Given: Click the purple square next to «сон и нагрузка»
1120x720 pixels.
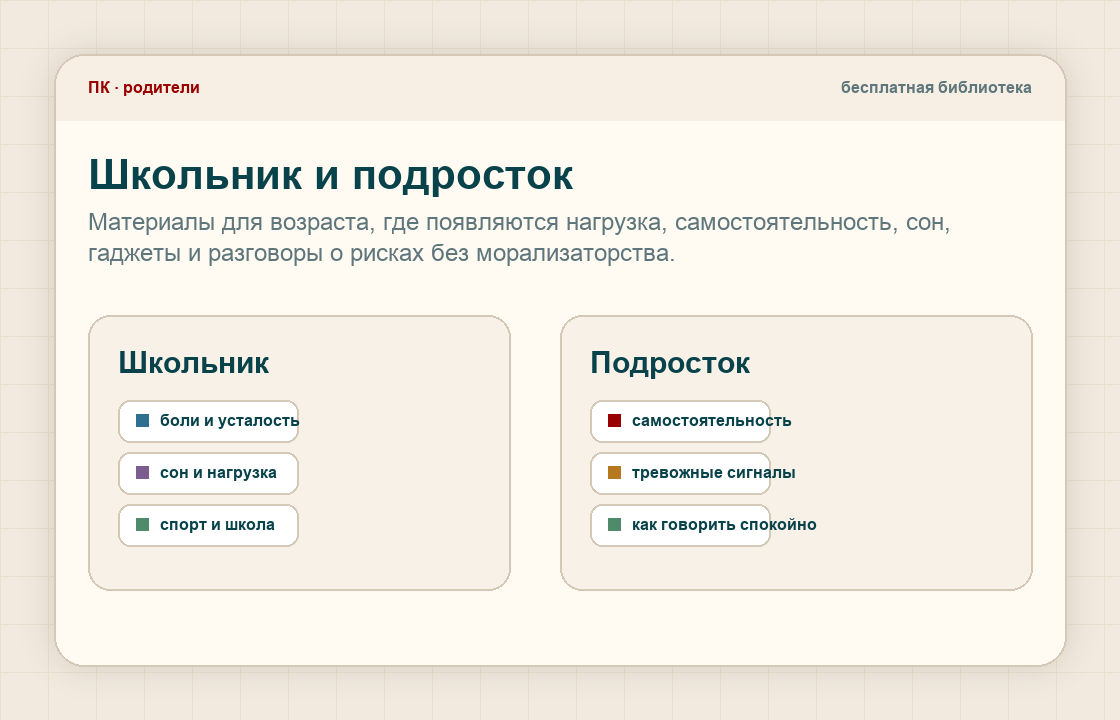Looking at the screenshot, I should pyautogui.click(x=143, y=473).
